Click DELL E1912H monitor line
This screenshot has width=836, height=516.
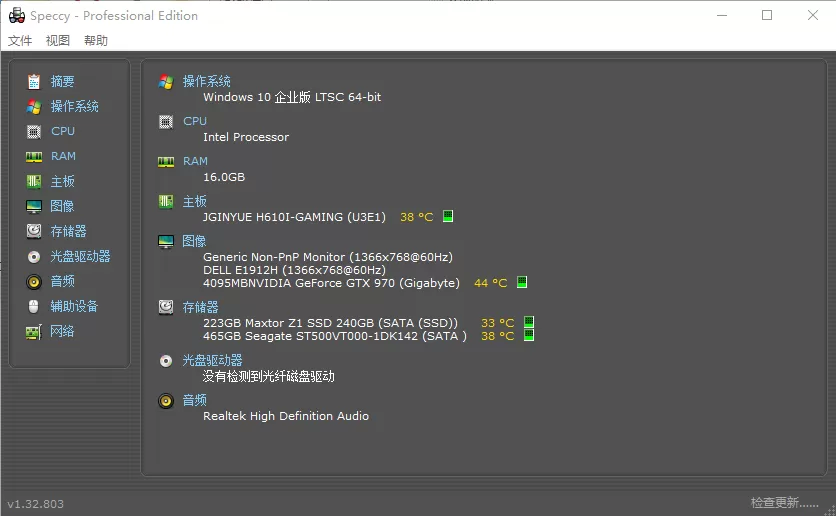point(294,270)
